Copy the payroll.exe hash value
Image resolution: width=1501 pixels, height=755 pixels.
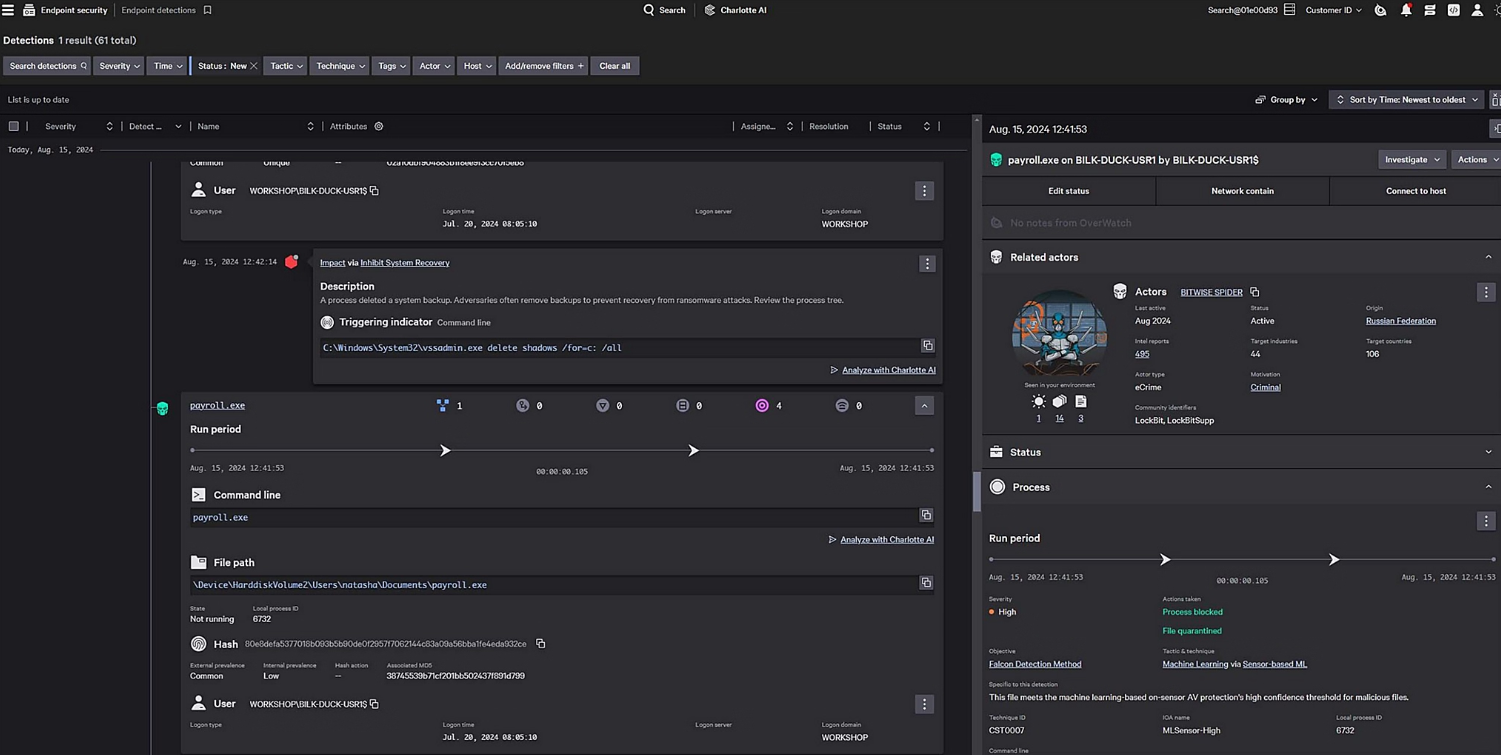[541, 644]
